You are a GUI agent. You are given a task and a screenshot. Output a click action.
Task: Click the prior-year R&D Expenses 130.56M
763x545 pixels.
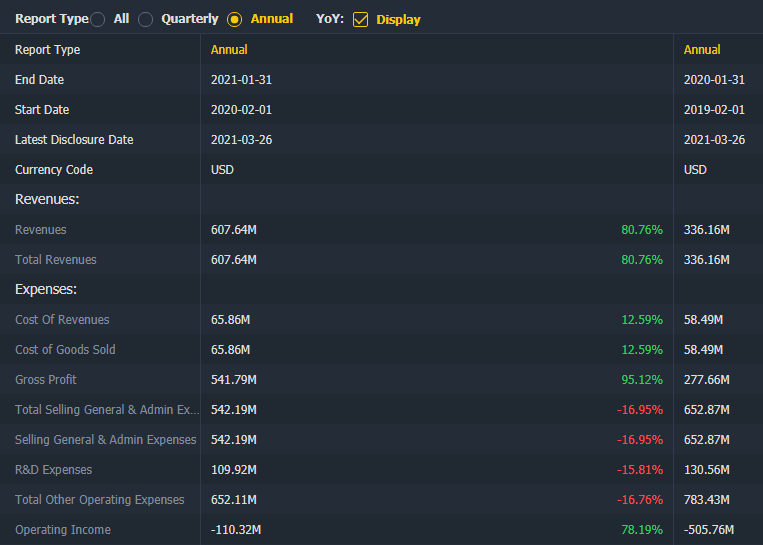[x=707, y=470]
